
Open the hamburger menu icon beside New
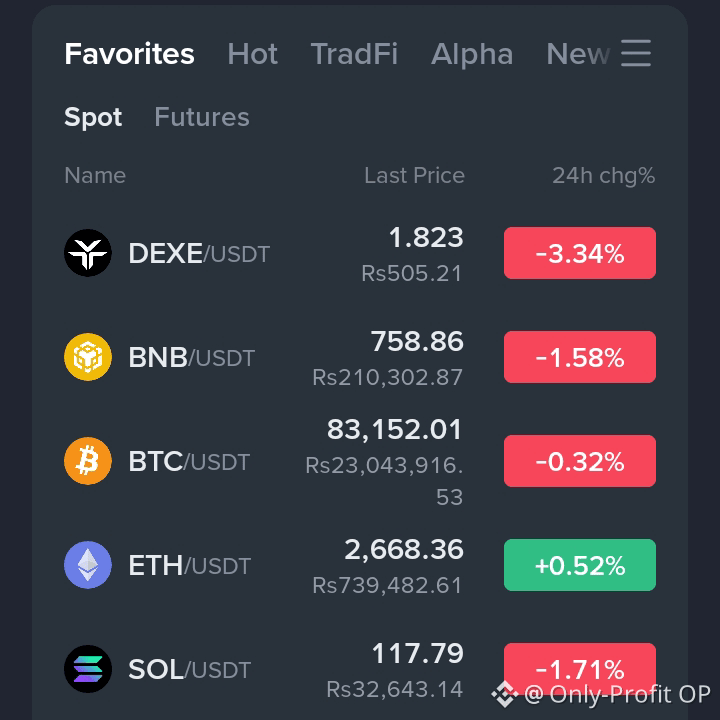[x=636, y=53]
